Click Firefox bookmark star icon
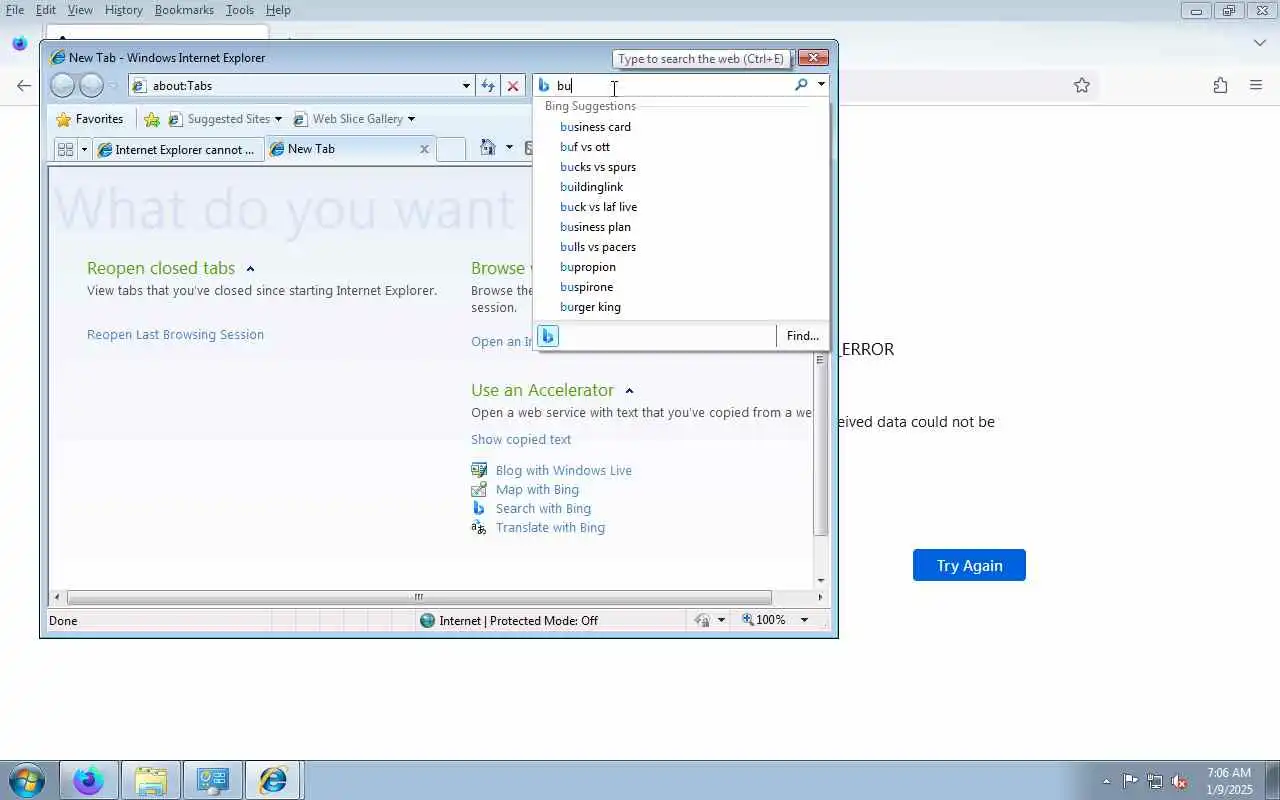The height and width of the screenshot is (800, 1280). (1081, 86)
